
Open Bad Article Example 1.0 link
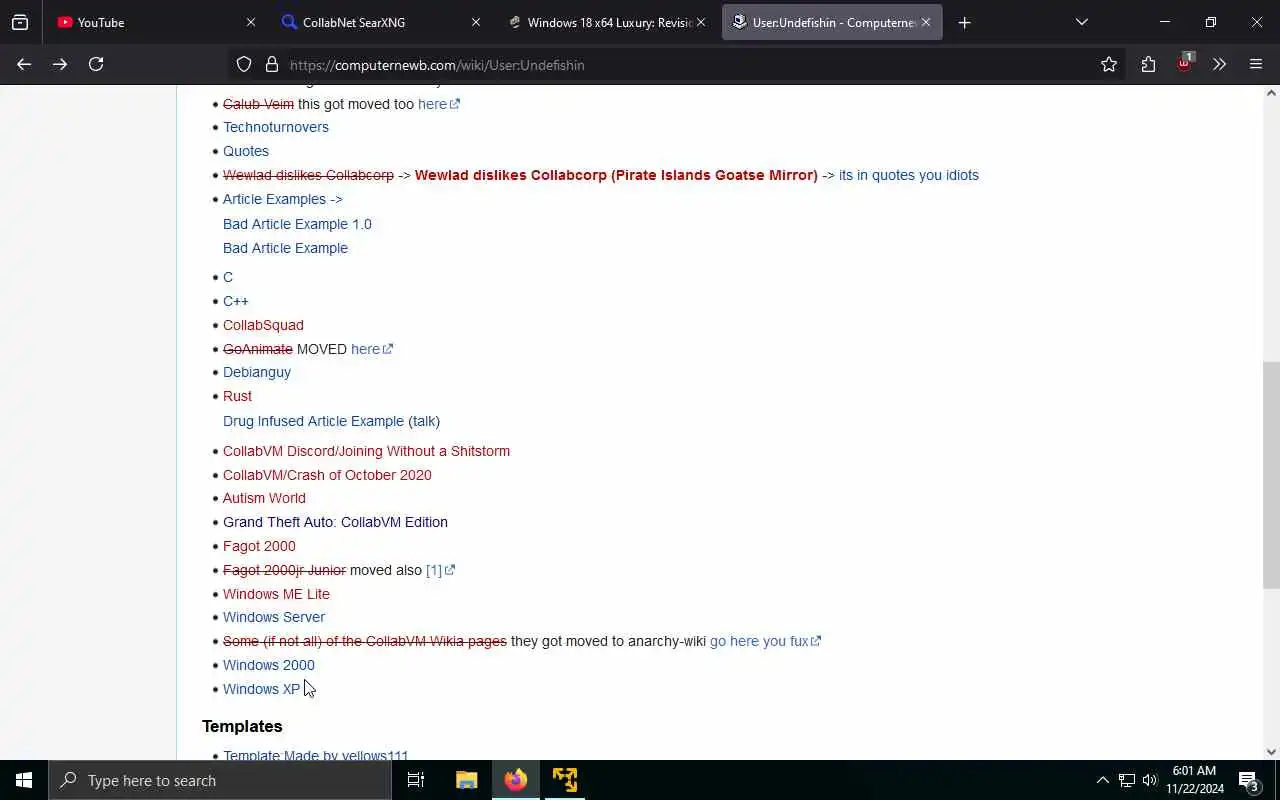tap(297, 224)
